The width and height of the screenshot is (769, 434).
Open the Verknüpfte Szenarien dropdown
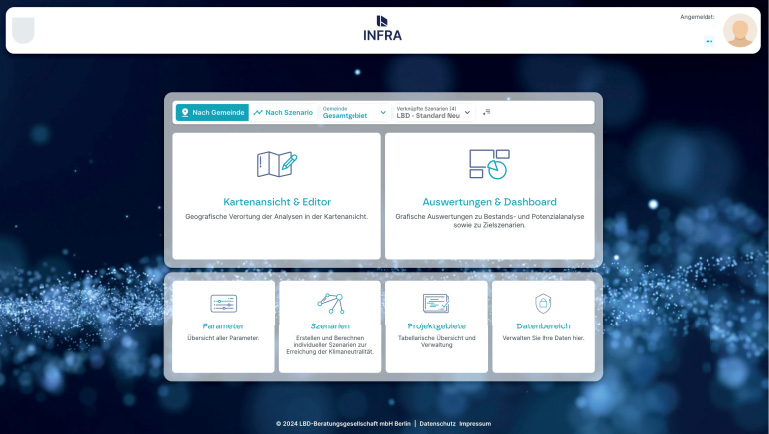pos(433,113)
